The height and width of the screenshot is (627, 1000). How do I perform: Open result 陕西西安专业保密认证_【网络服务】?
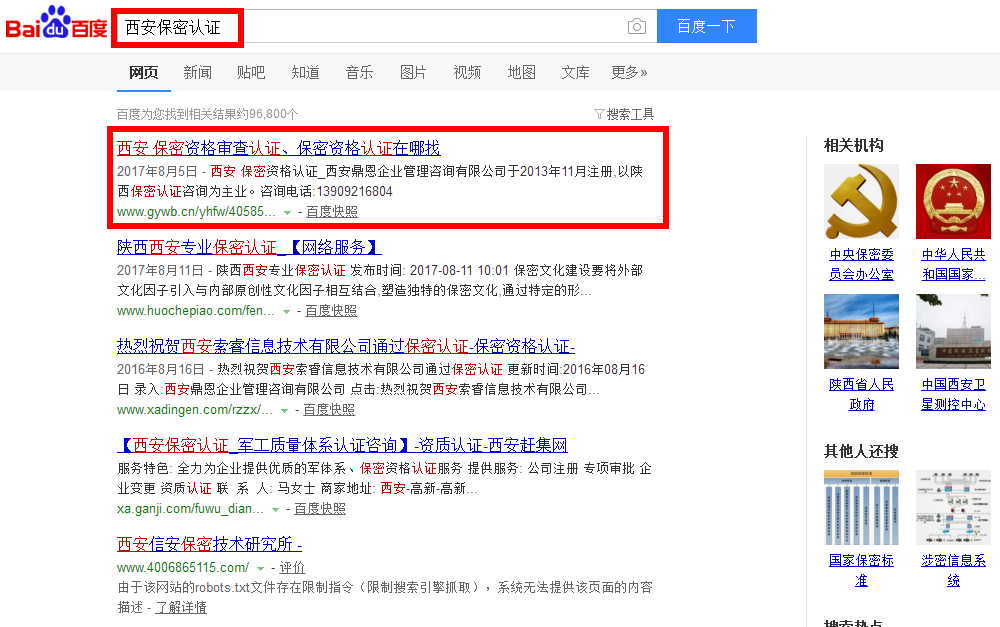pyautogui.click(x=249, y=247)
